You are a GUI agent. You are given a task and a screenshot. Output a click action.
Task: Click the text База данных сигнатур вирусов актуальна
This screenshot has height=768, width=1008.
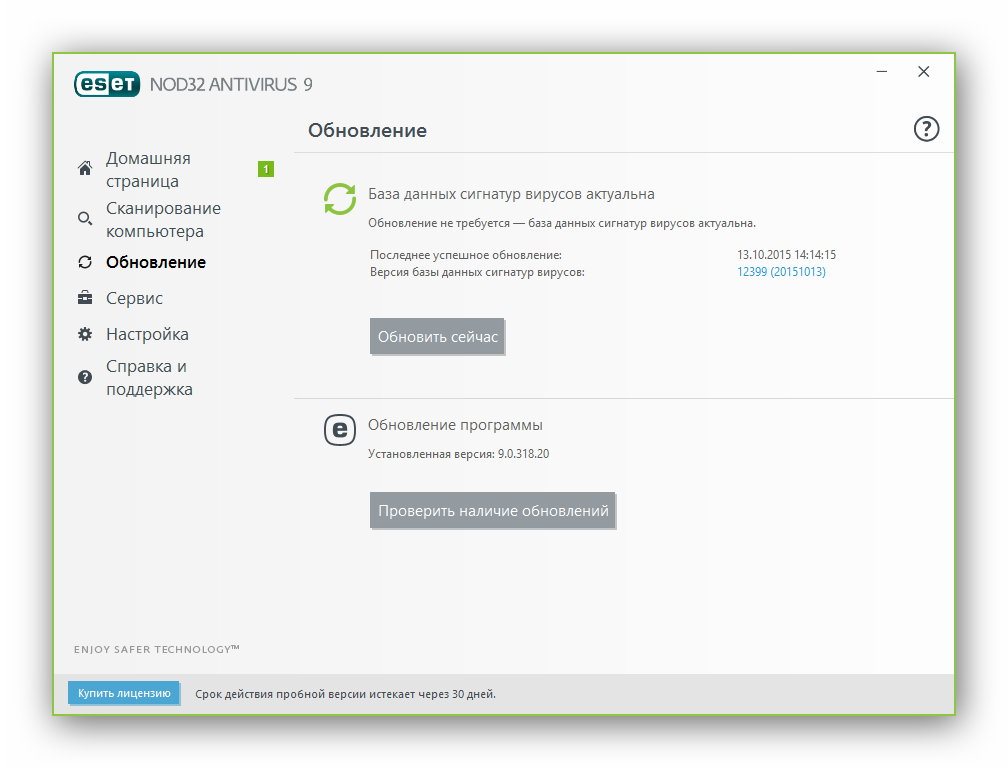coord(511,194)
